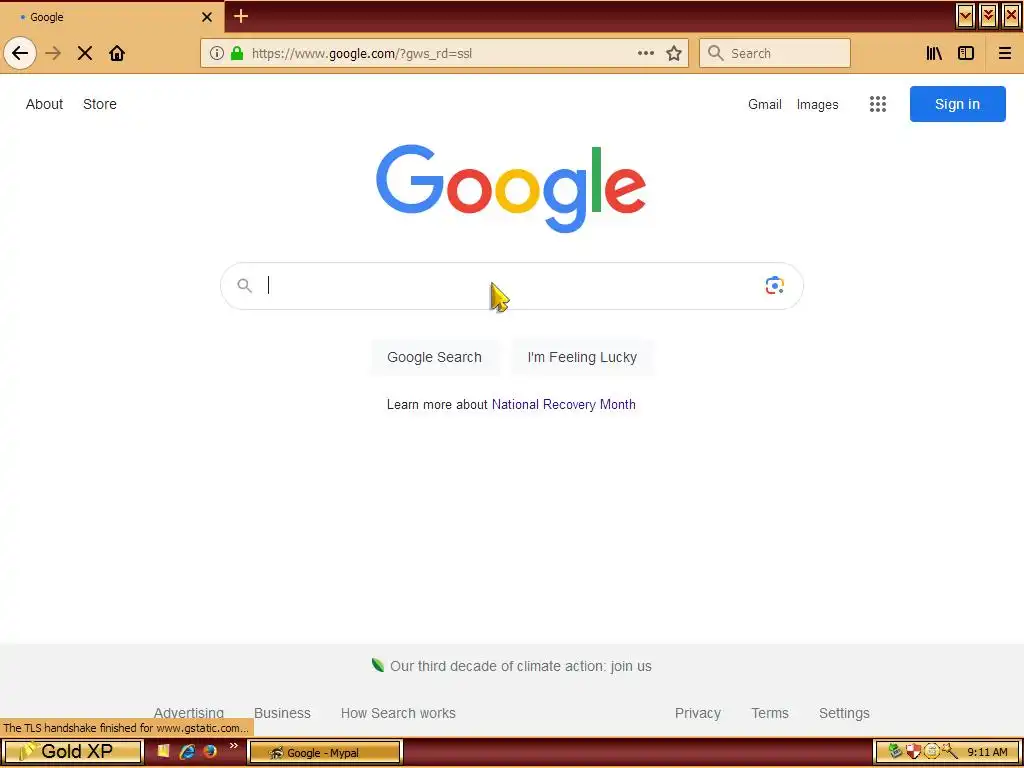Click the yellow notes quick launch icon

point(163,751)
